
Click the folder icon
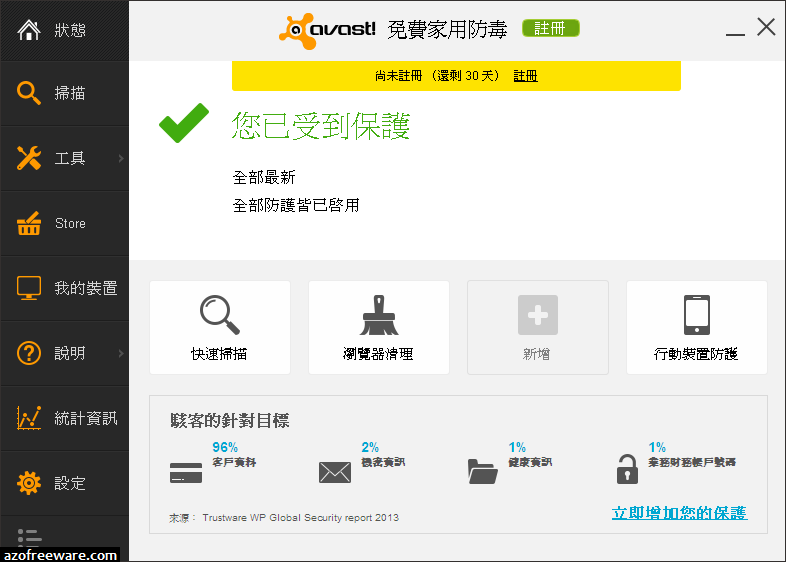(483, 471)
